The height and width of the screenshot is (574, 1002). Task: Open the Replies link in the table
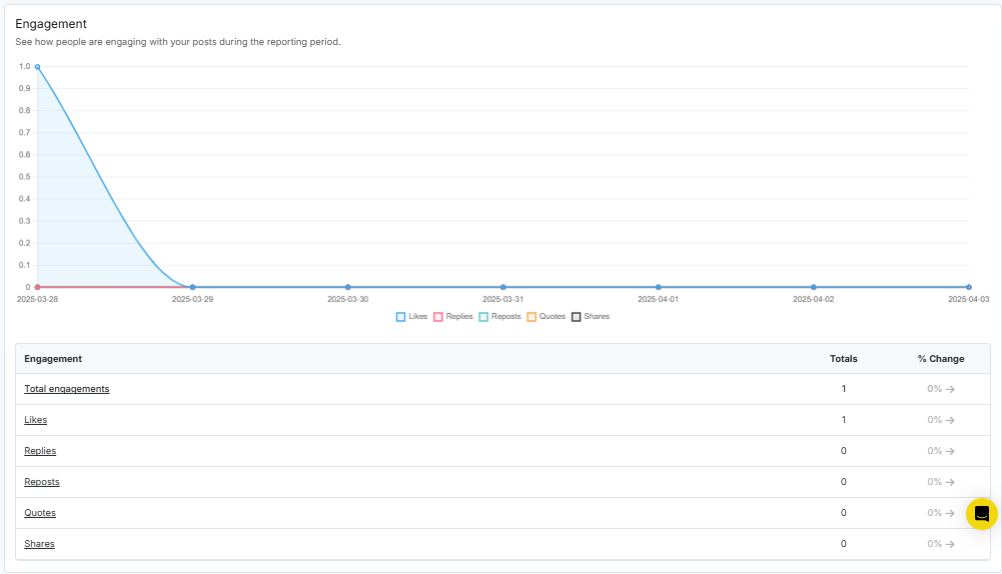(40, 451)
